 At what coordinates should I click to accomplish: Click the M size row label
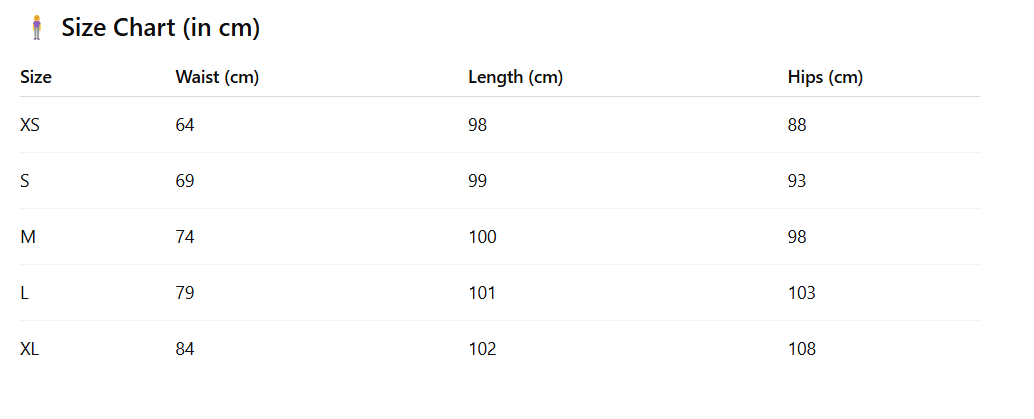[28, 237]
